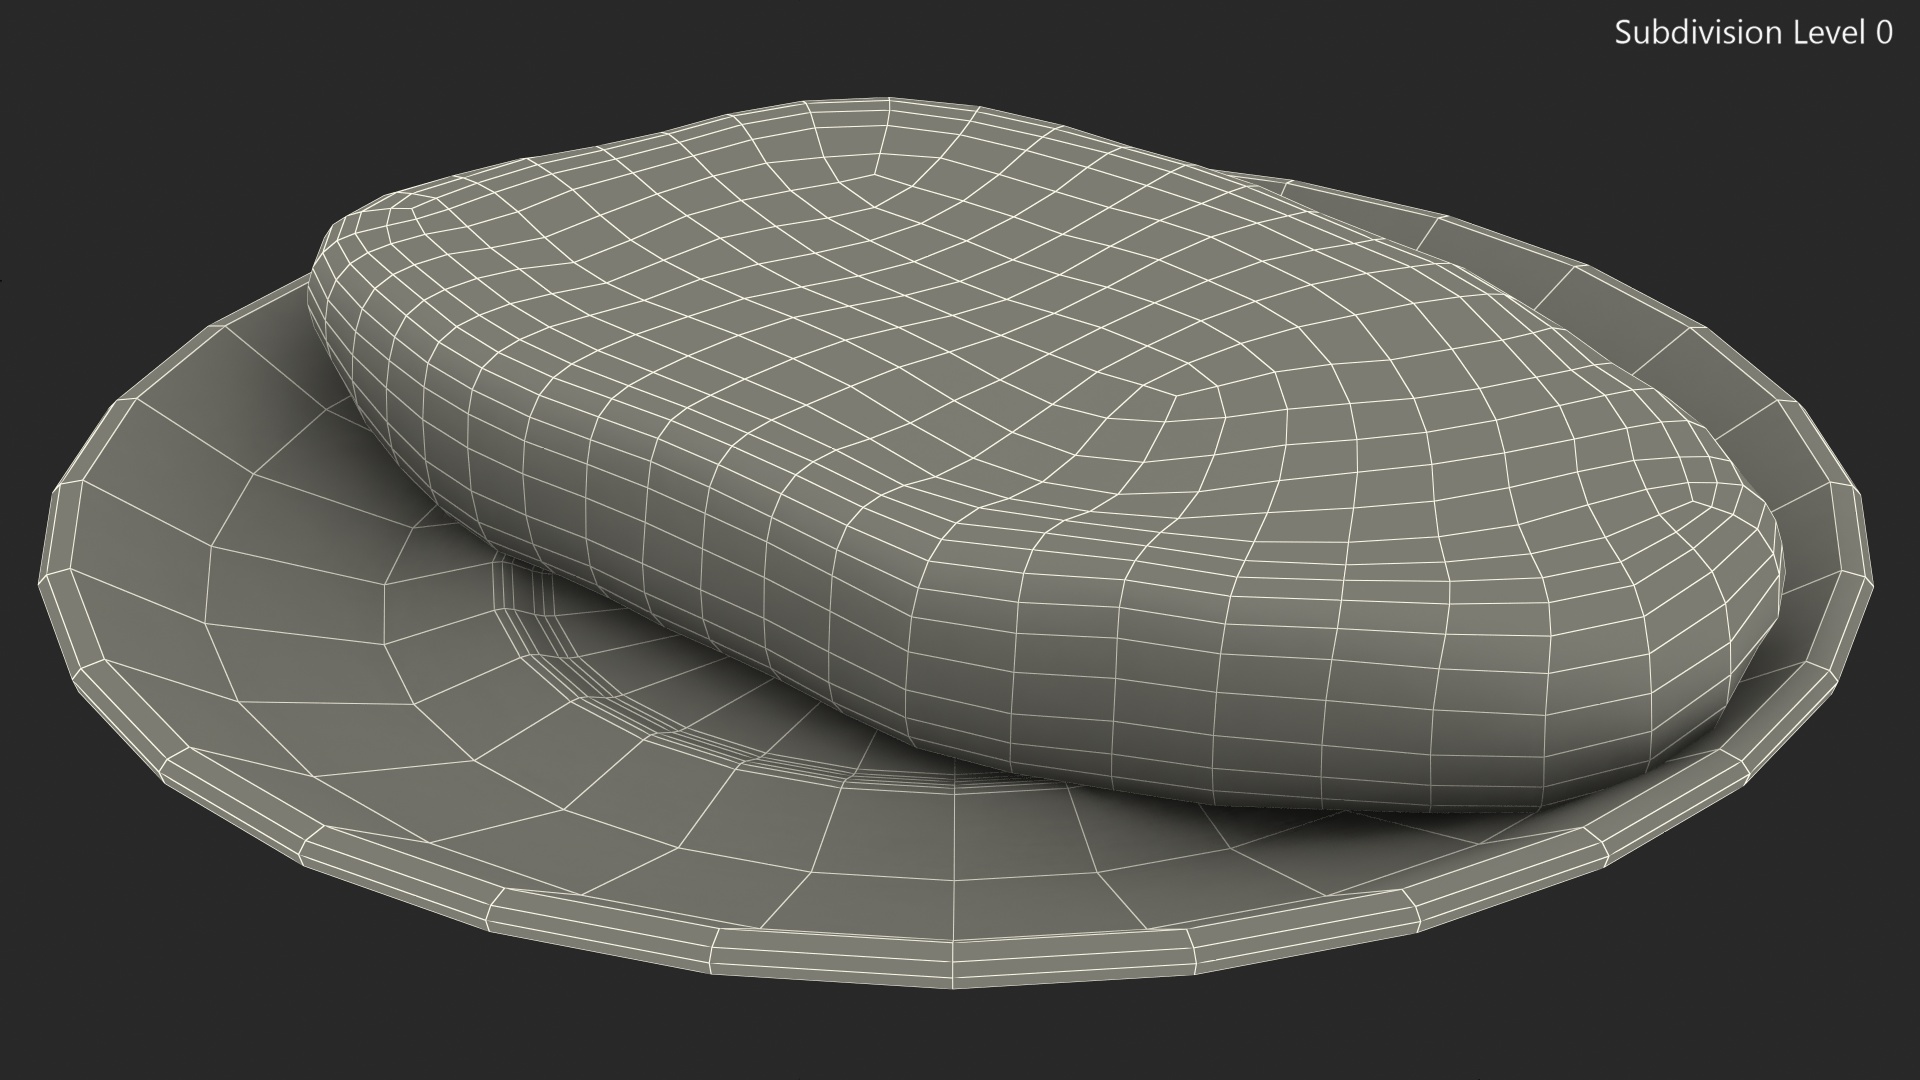Image resolution: width=1920 pixels, height=1080 pixels.
Task: Click the digit 0 in subdivision label
Action: point(1883,33)
